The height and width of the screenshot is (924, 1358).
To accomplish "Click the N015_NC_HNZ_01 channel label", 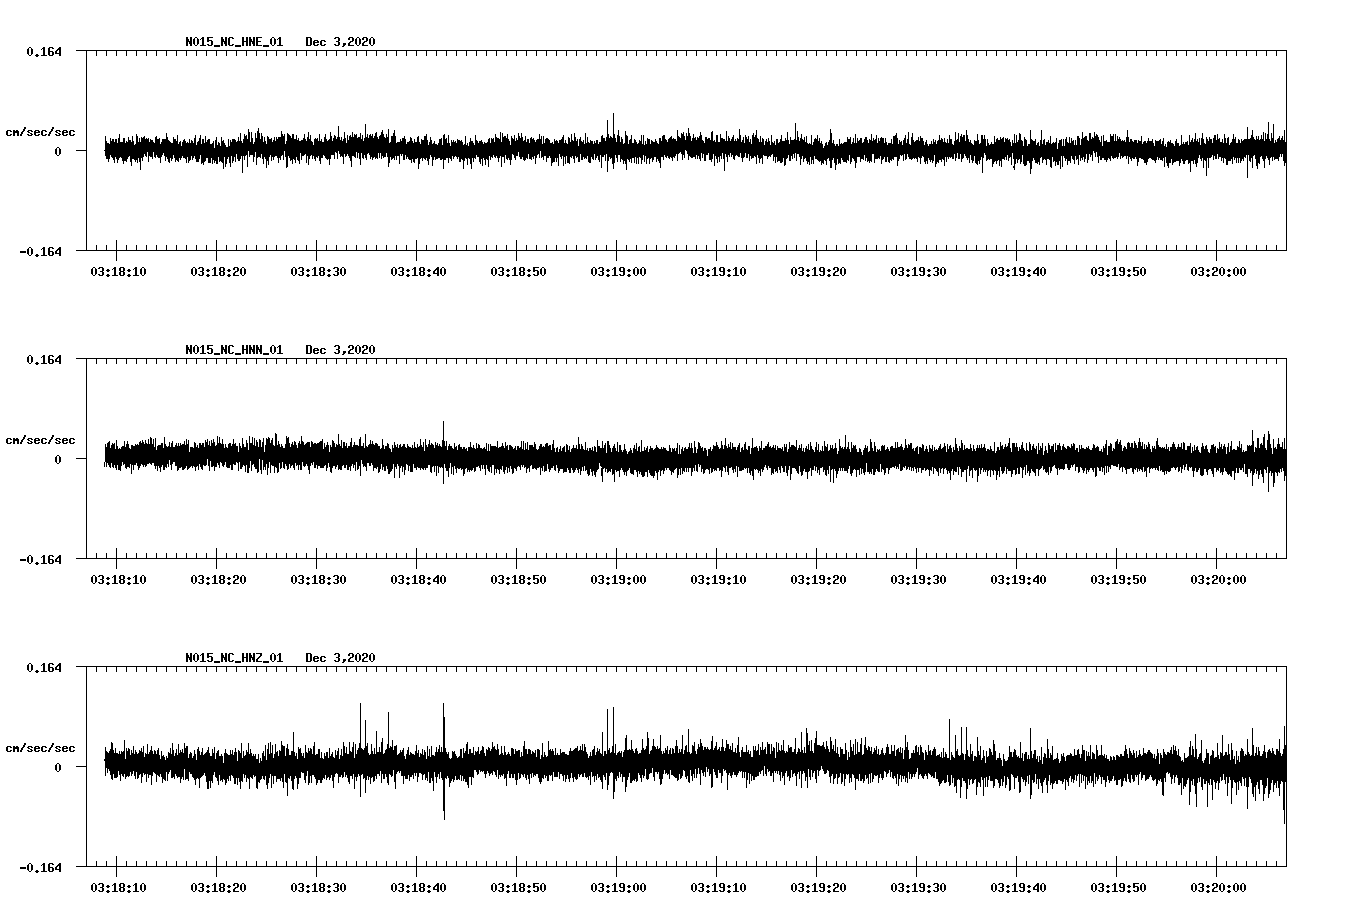I will (x=233, y=659).
